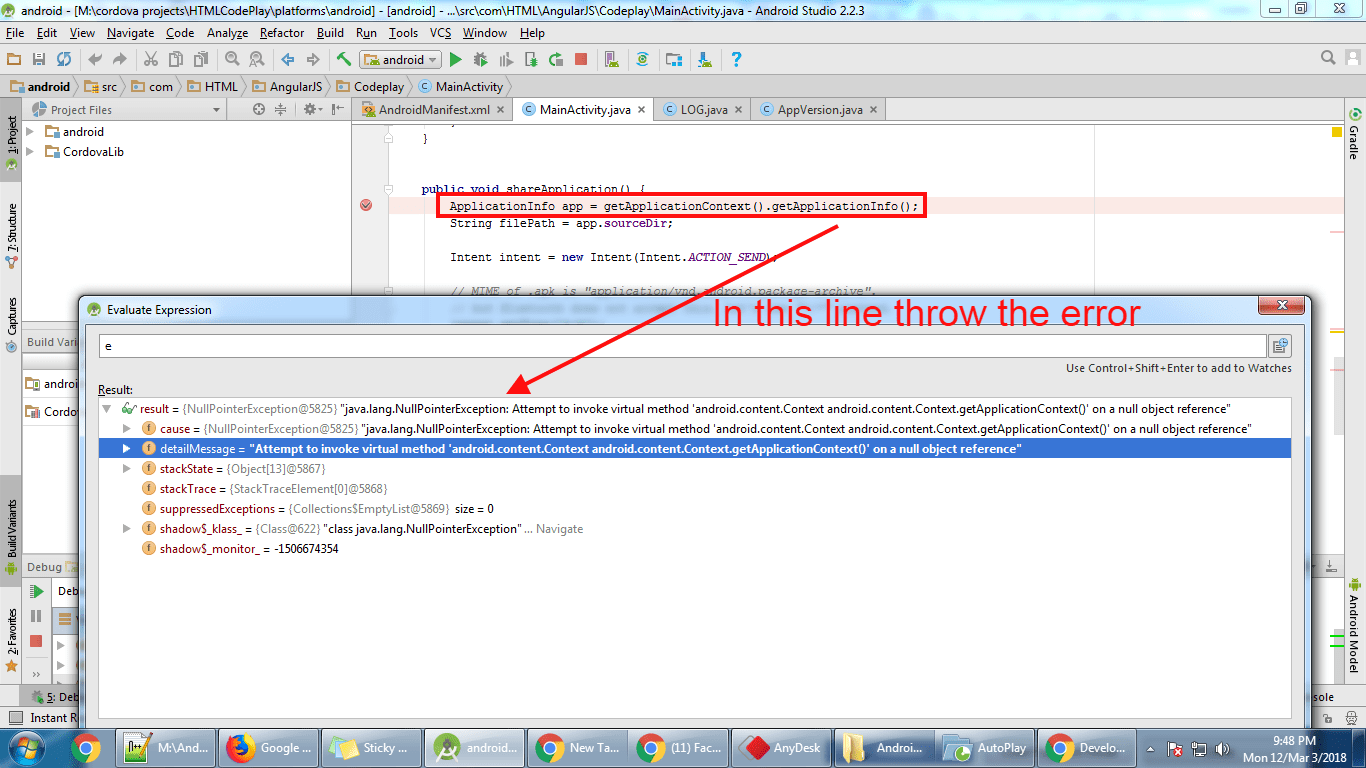Click the Replace toolbar icon
The image size is (1366, 768).
tap(256, 59)
